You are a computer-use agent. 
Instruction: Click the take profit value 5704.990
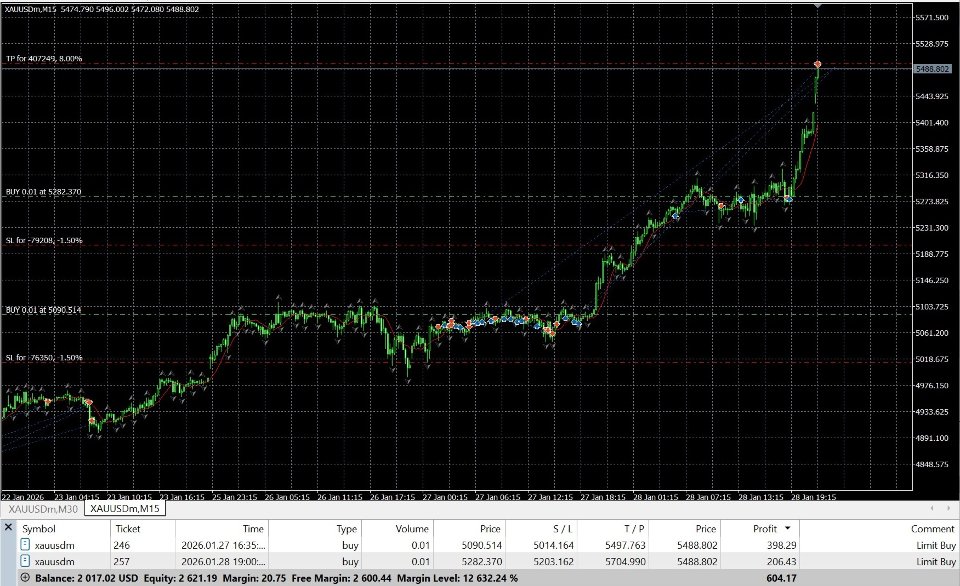pyautogui.click(x=625, y=562)
